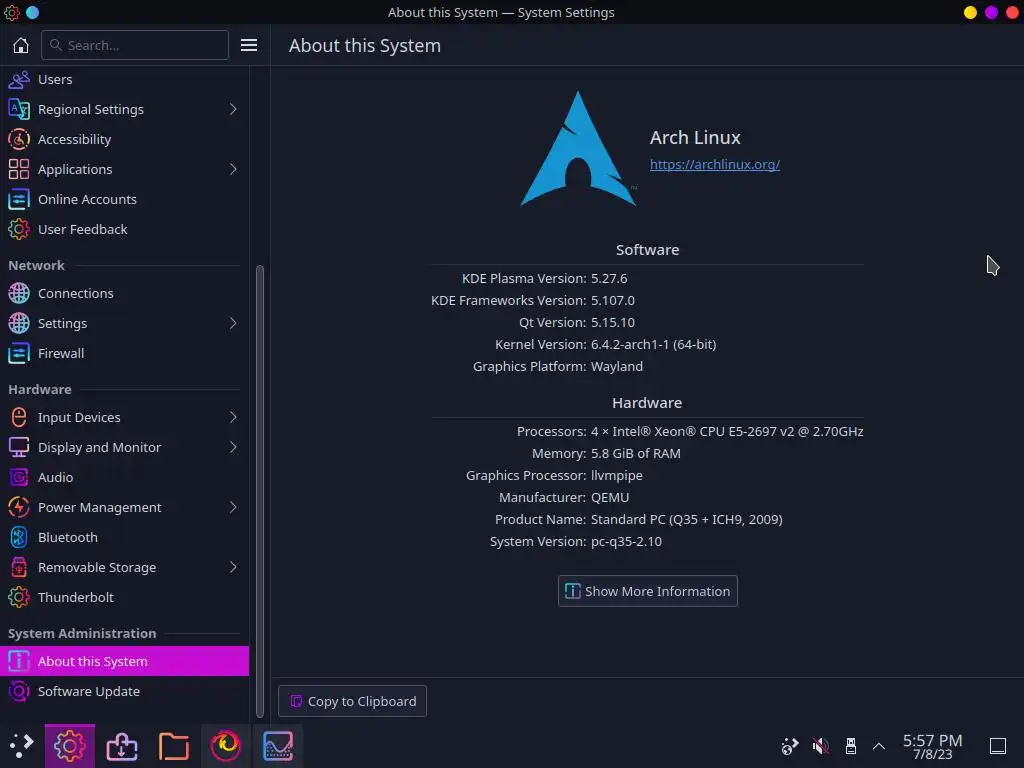The width and height of the screenshot is (1024, 768).
Task: Click the KDE Plasma Version value 5.27.6
Action: coord(609,278)
